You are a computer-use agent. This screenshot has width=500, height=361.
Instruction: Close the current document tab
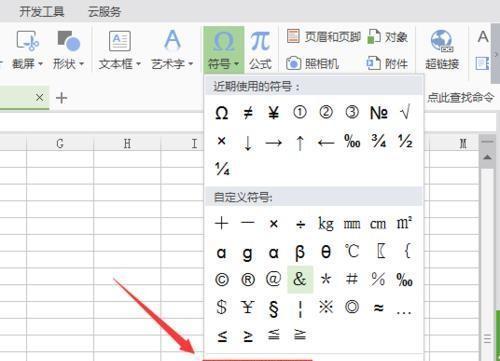coord(39,98)
